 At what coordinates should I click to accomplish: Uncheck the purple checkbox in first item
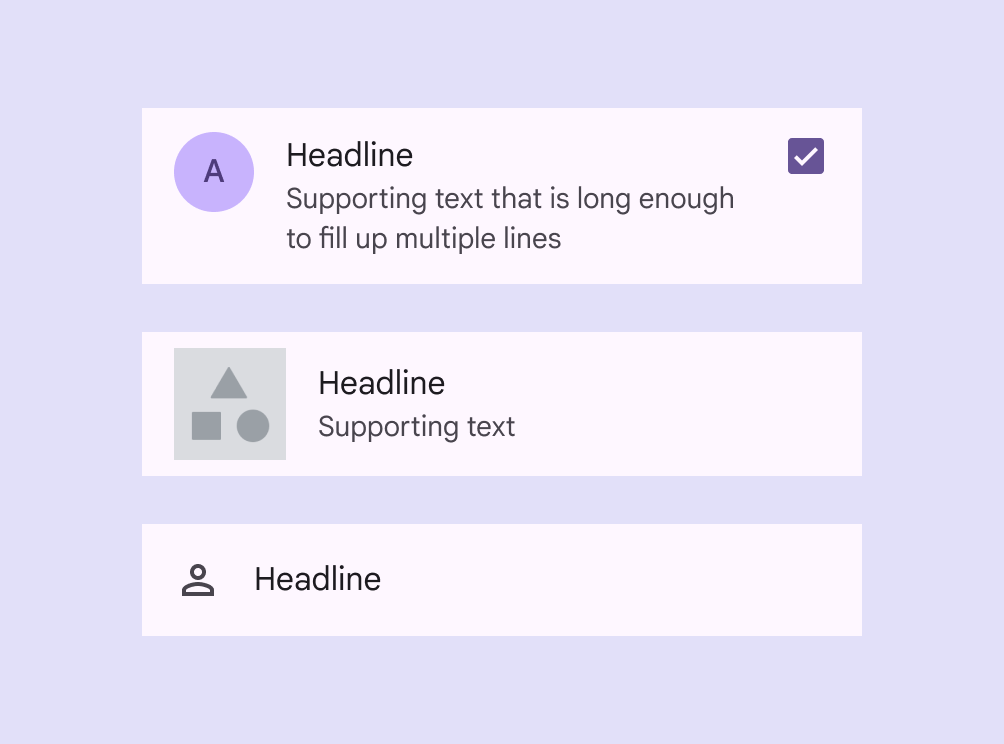(806, 156)
